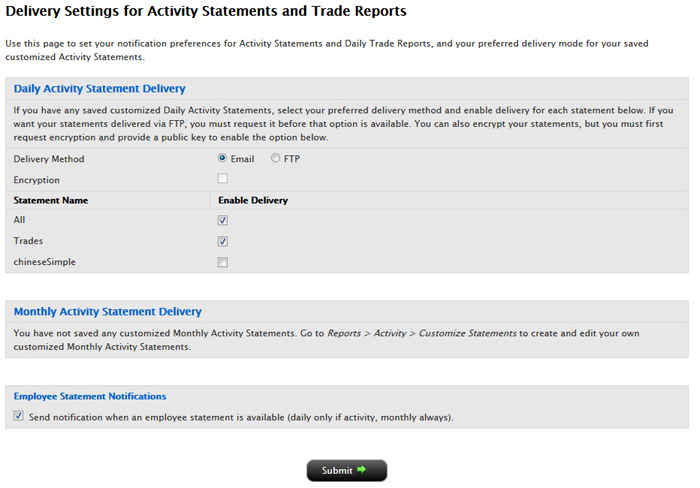Click the Enable Delivery column header
Viewport: 700px width, 488px height.
[x=253, y=200]
